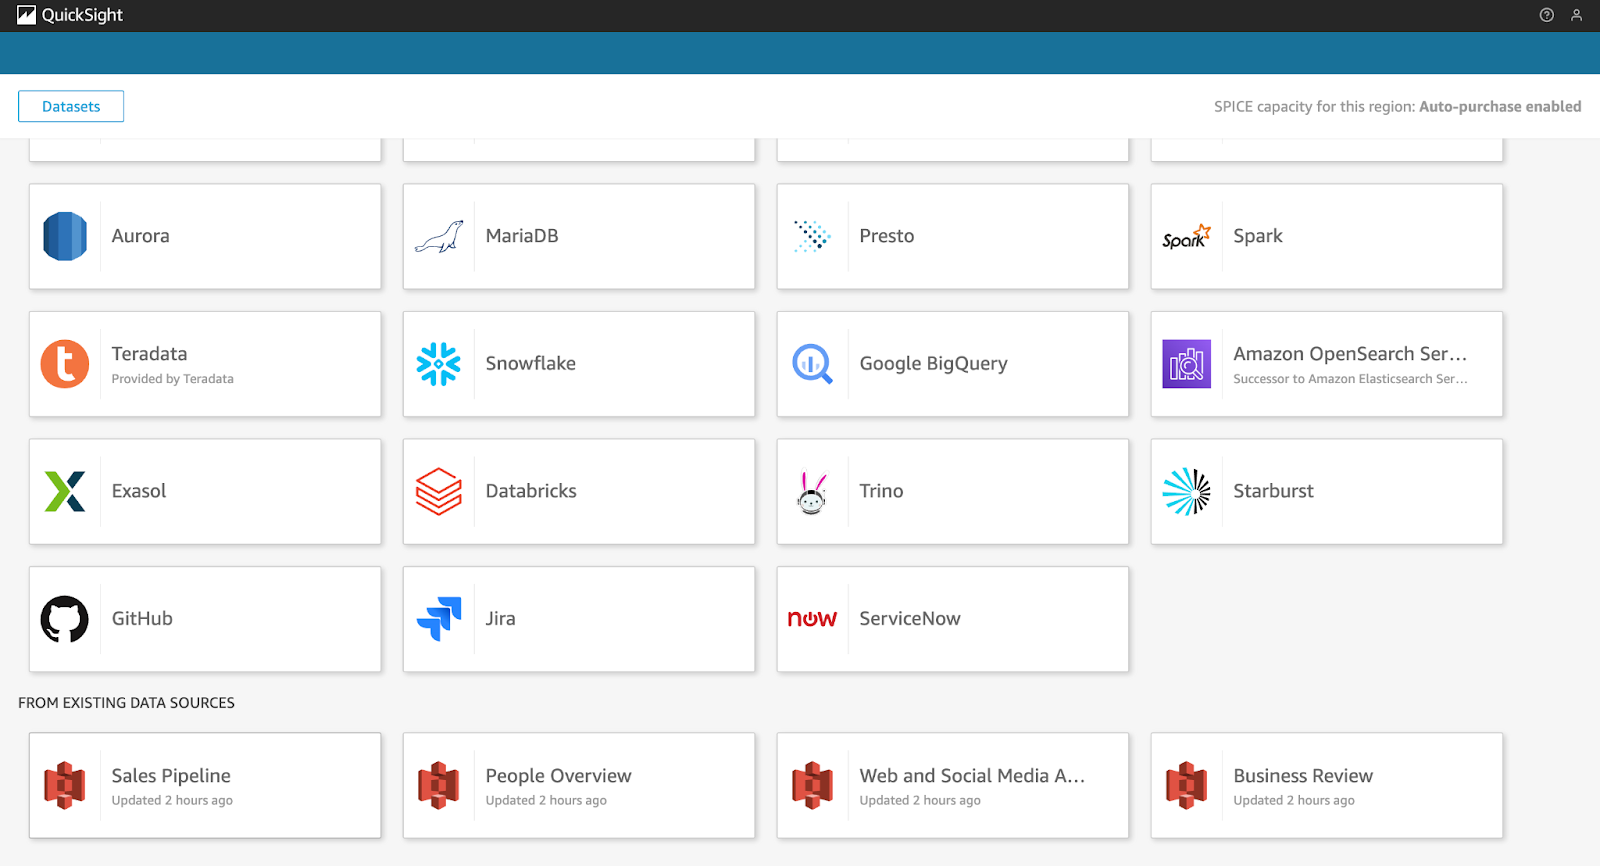The height and width of the screenshot is (866, 1600).
Task: Open the Web and Social Media title
Action: pos(972,776)
